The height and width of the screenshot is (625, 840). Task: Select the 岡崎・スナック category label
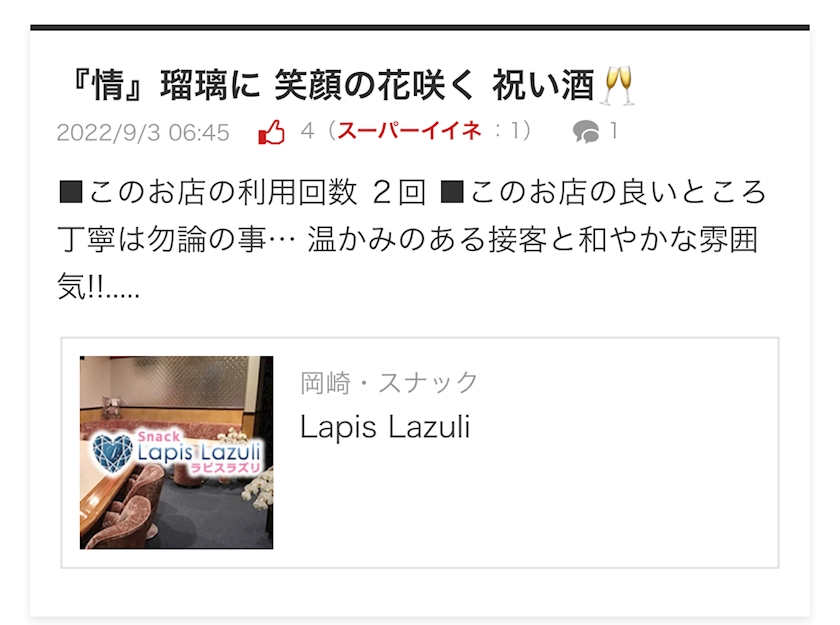pyautogui.click(x=389, y=382)
